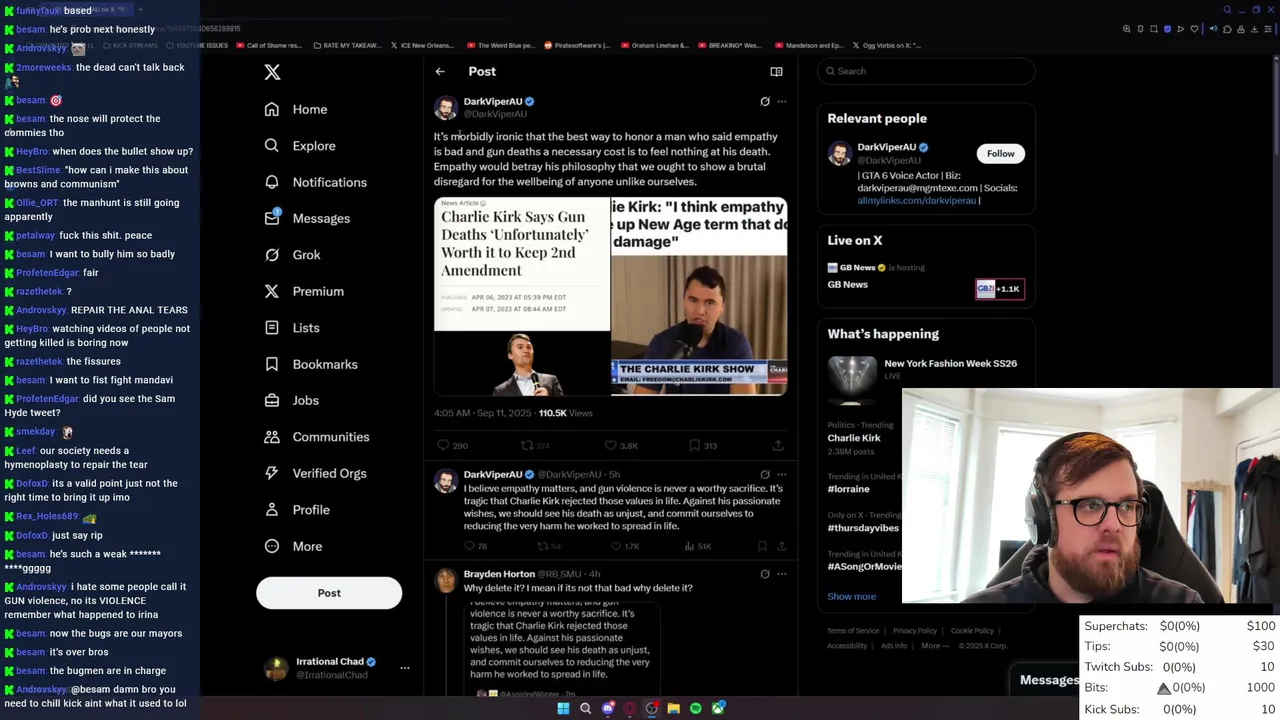Bookmark this page using browser heart icon

tap(1194, 29)
